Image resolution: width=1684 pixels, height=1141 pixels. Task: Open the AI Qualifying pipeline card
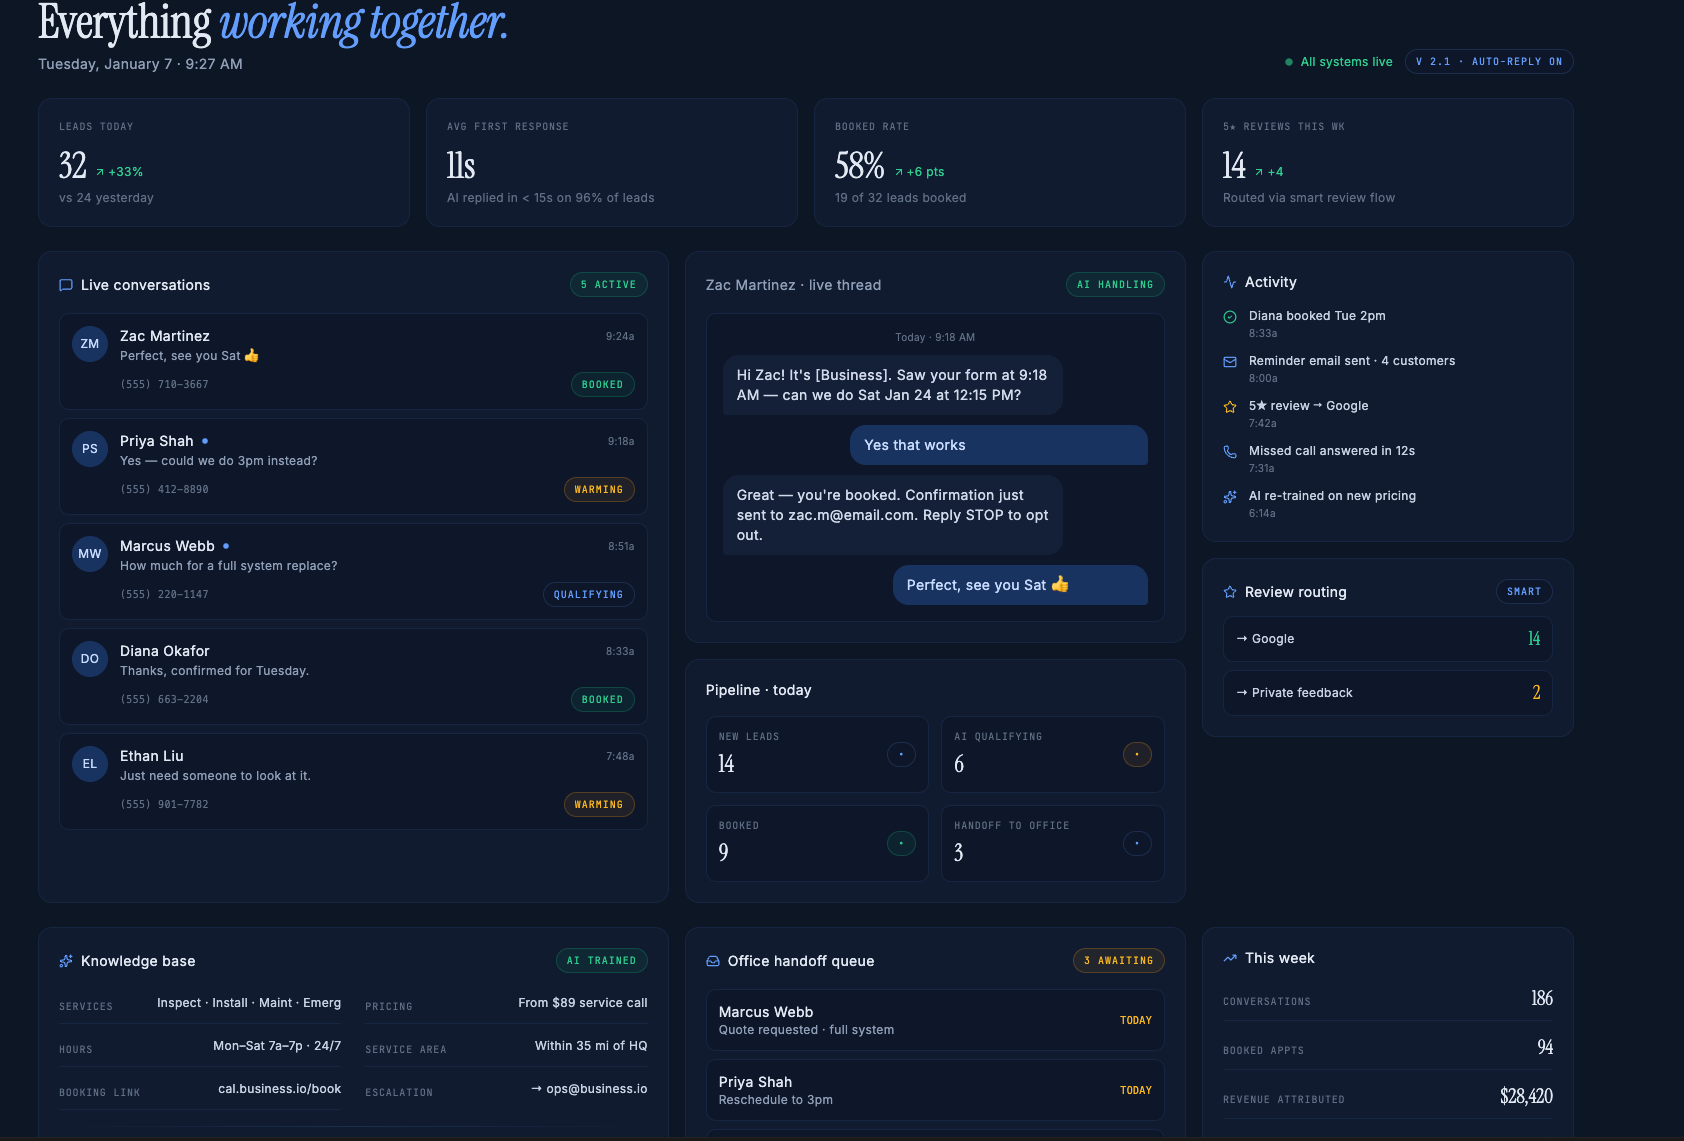pos(1053,755)
